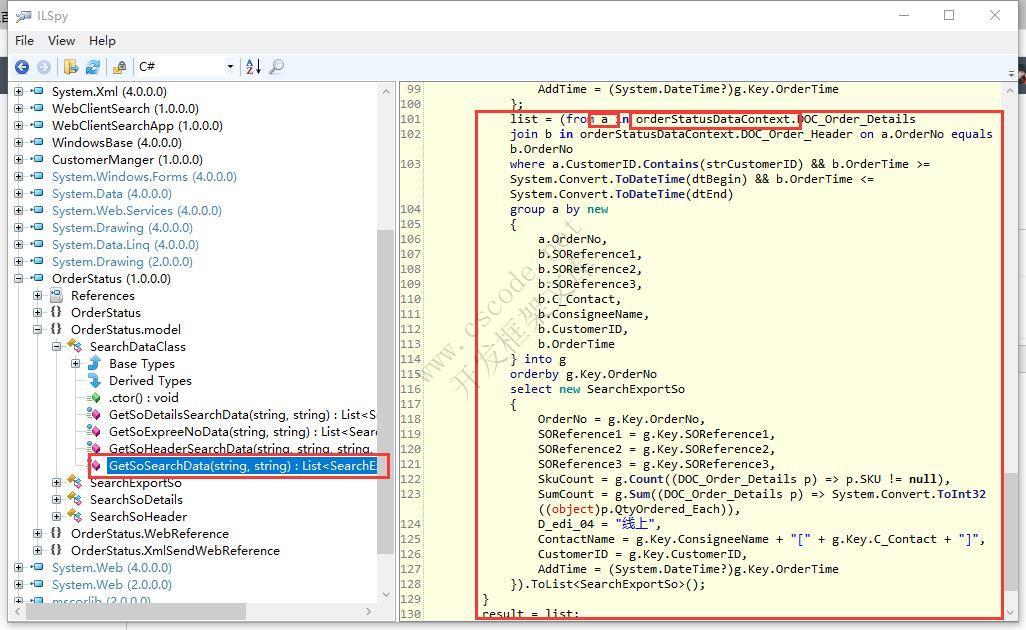The height and width of the screenshot is (630, 1026).
Task: Select the .ctor() : void constructor
Action: pos(144,398)
